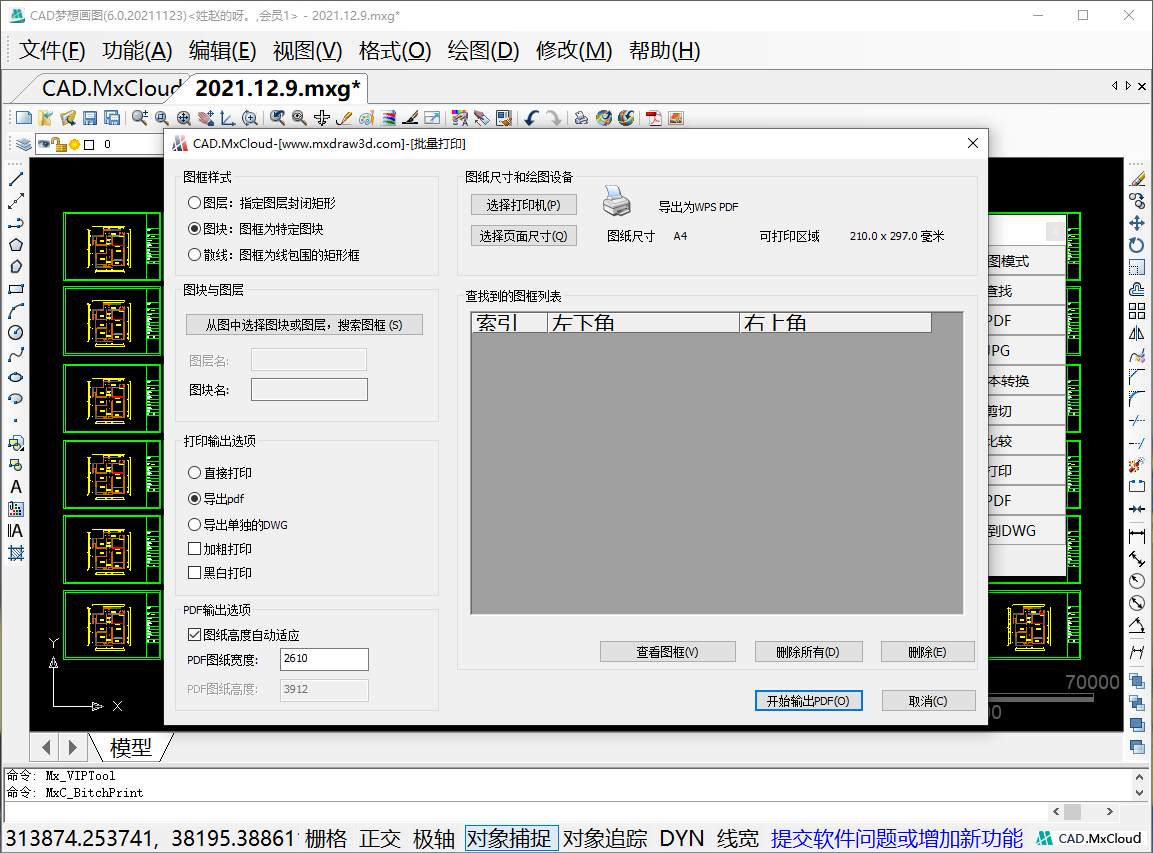Open the 编辑(E) menu

tap(223, 51)
